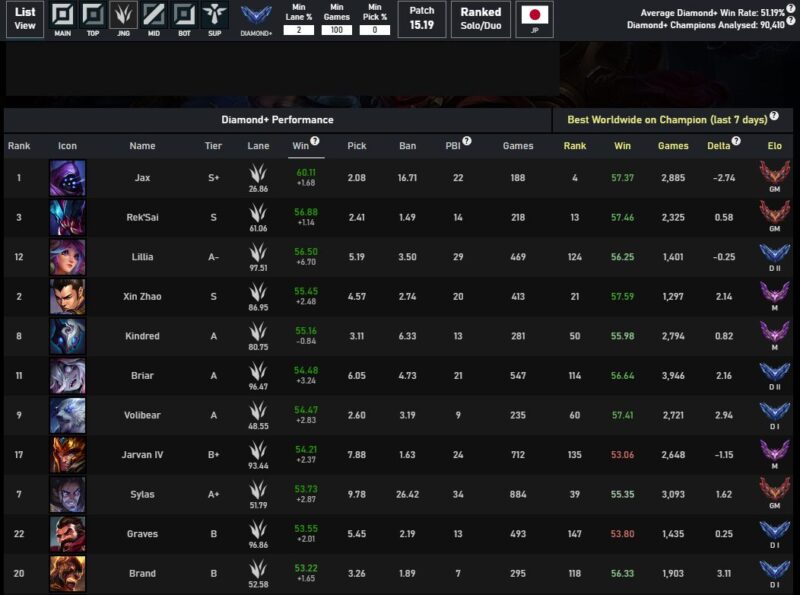Filter by the SUP support icon
The height and width of the screenshot is (595, 800).
213,15
